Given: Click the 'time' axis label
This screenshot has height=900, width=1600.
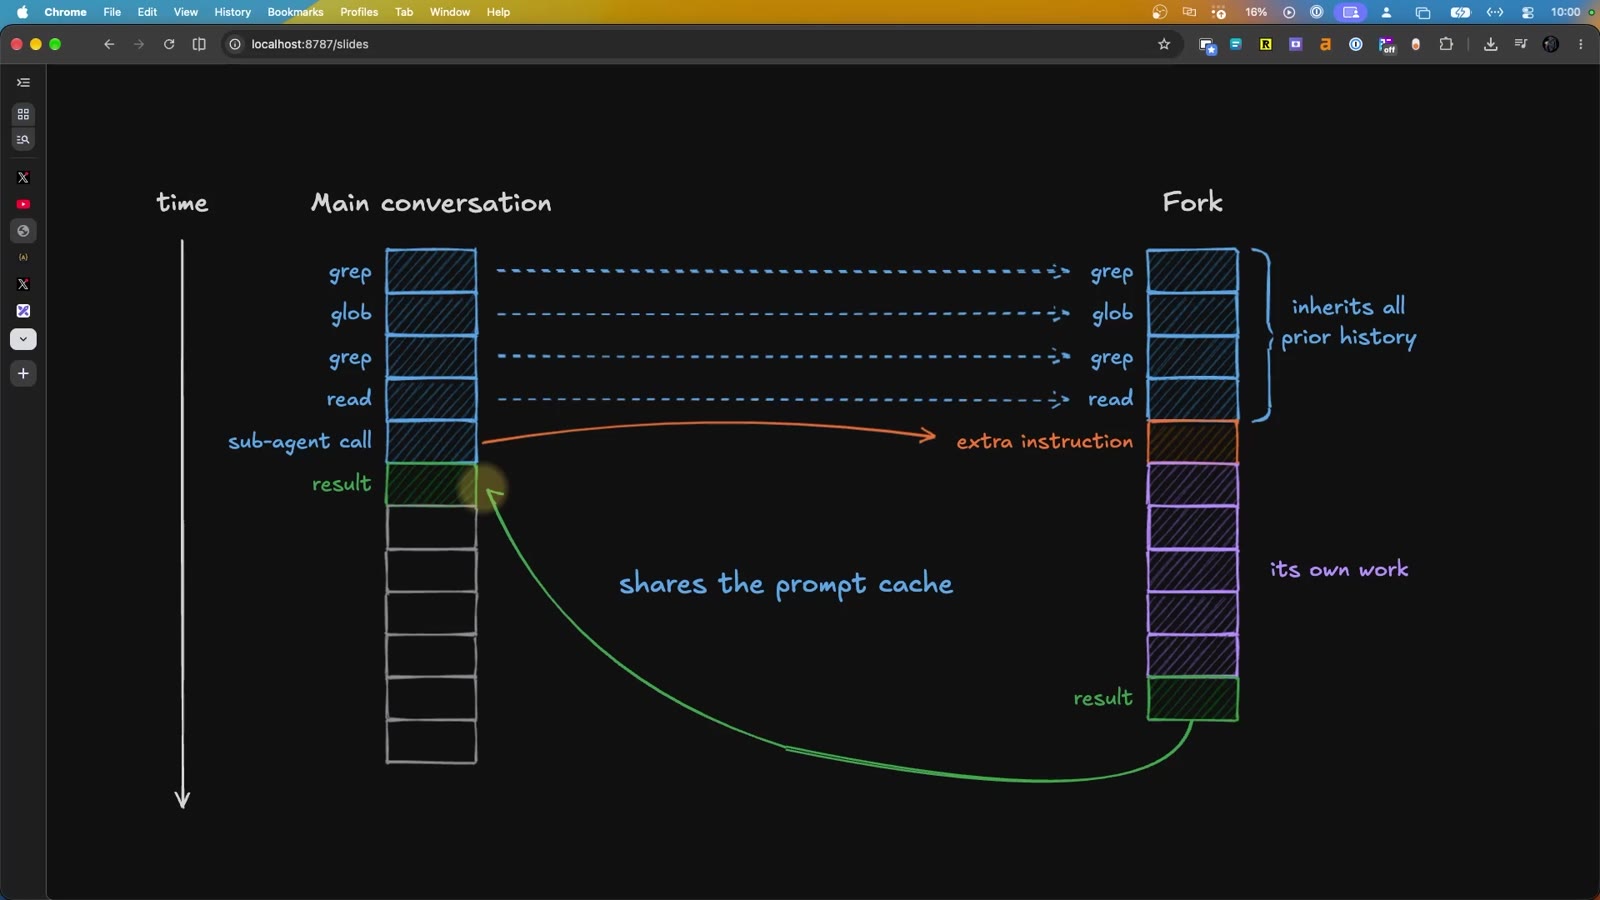Looking at the screenshot, I should [182, 203].
